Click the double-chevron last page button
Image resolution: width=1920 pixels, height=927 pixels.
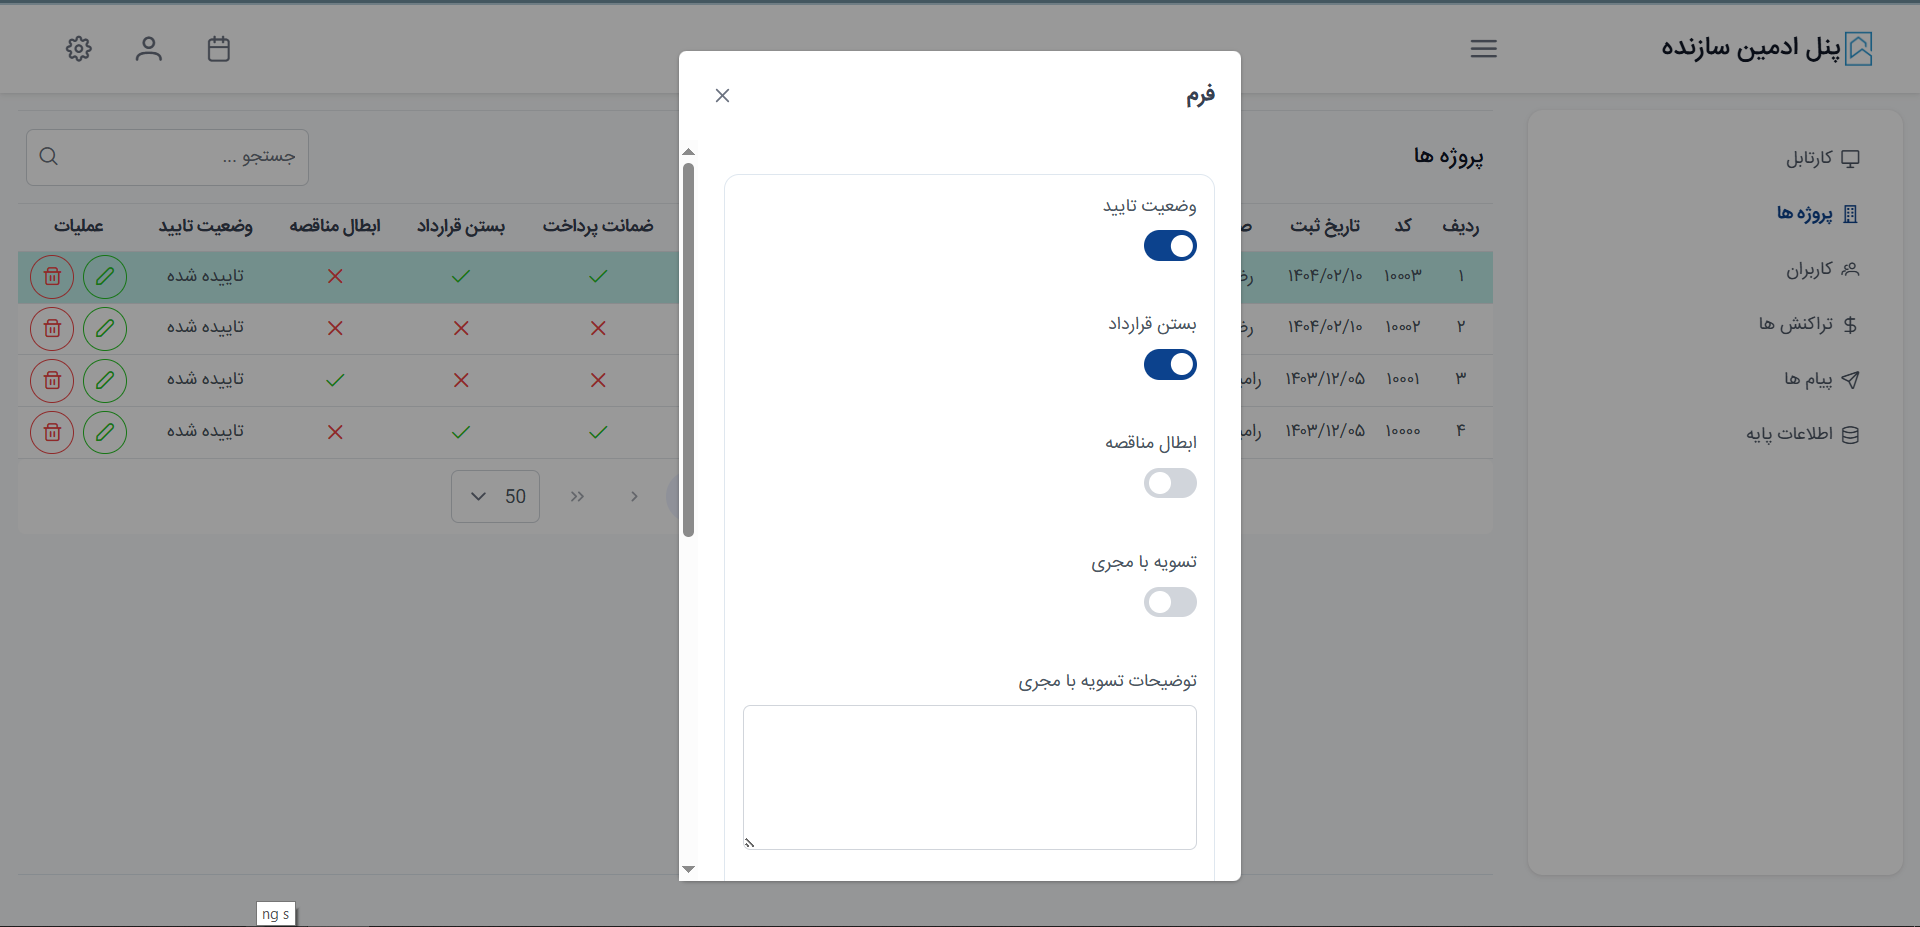[x=577, y=497]
